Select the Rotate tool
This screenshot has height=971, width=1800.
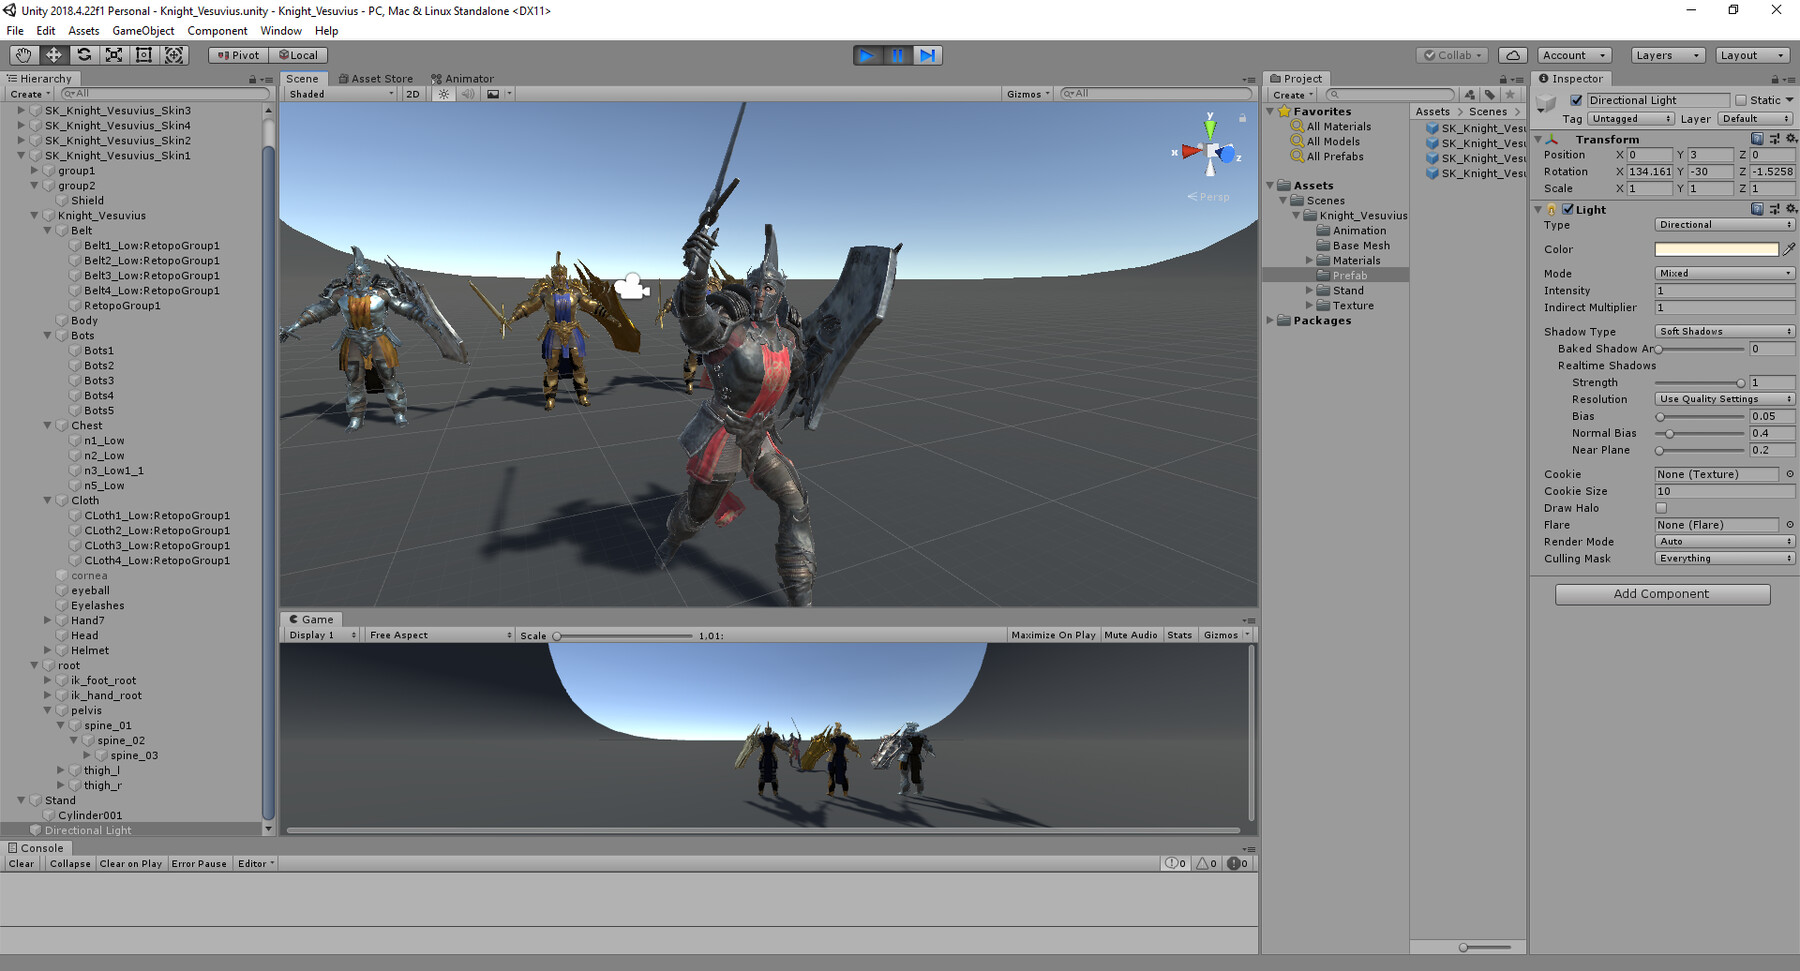pos(84,55)
